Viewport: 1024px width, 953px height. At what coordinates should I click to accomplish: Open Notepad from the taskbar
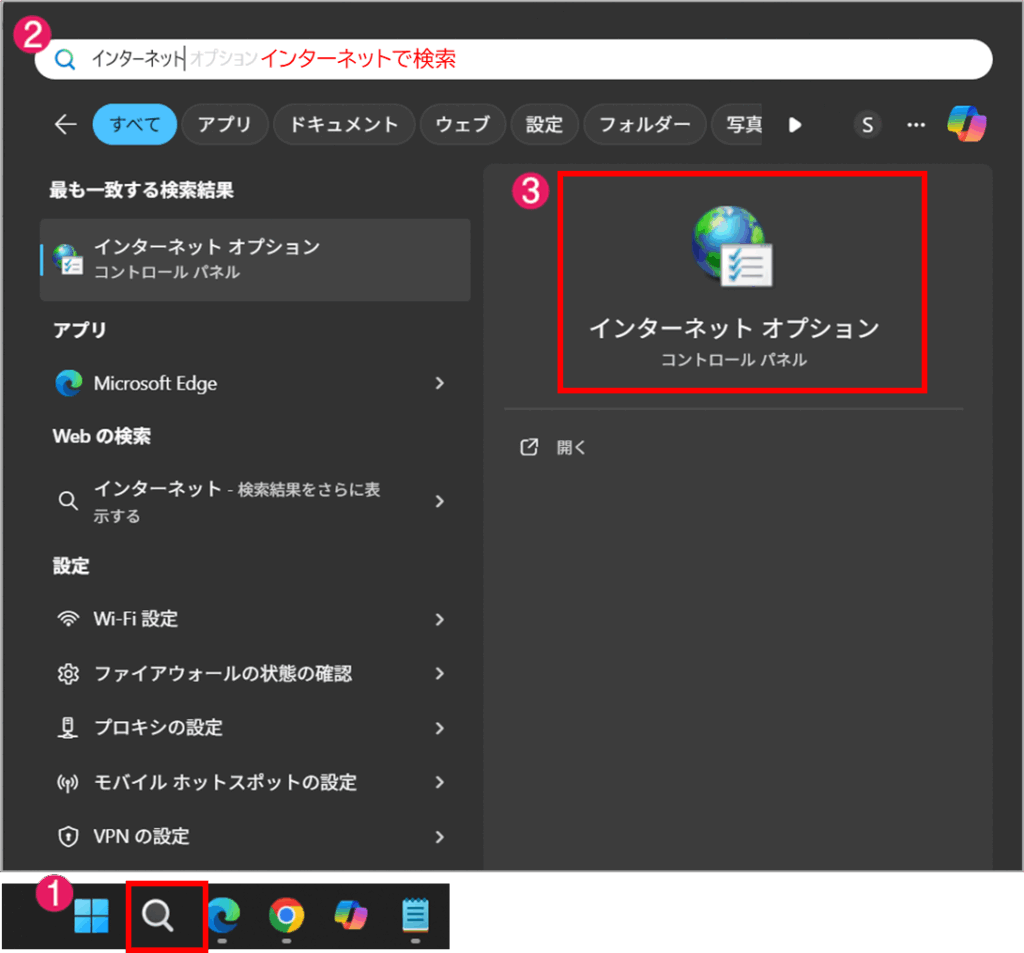pos(415,914)
